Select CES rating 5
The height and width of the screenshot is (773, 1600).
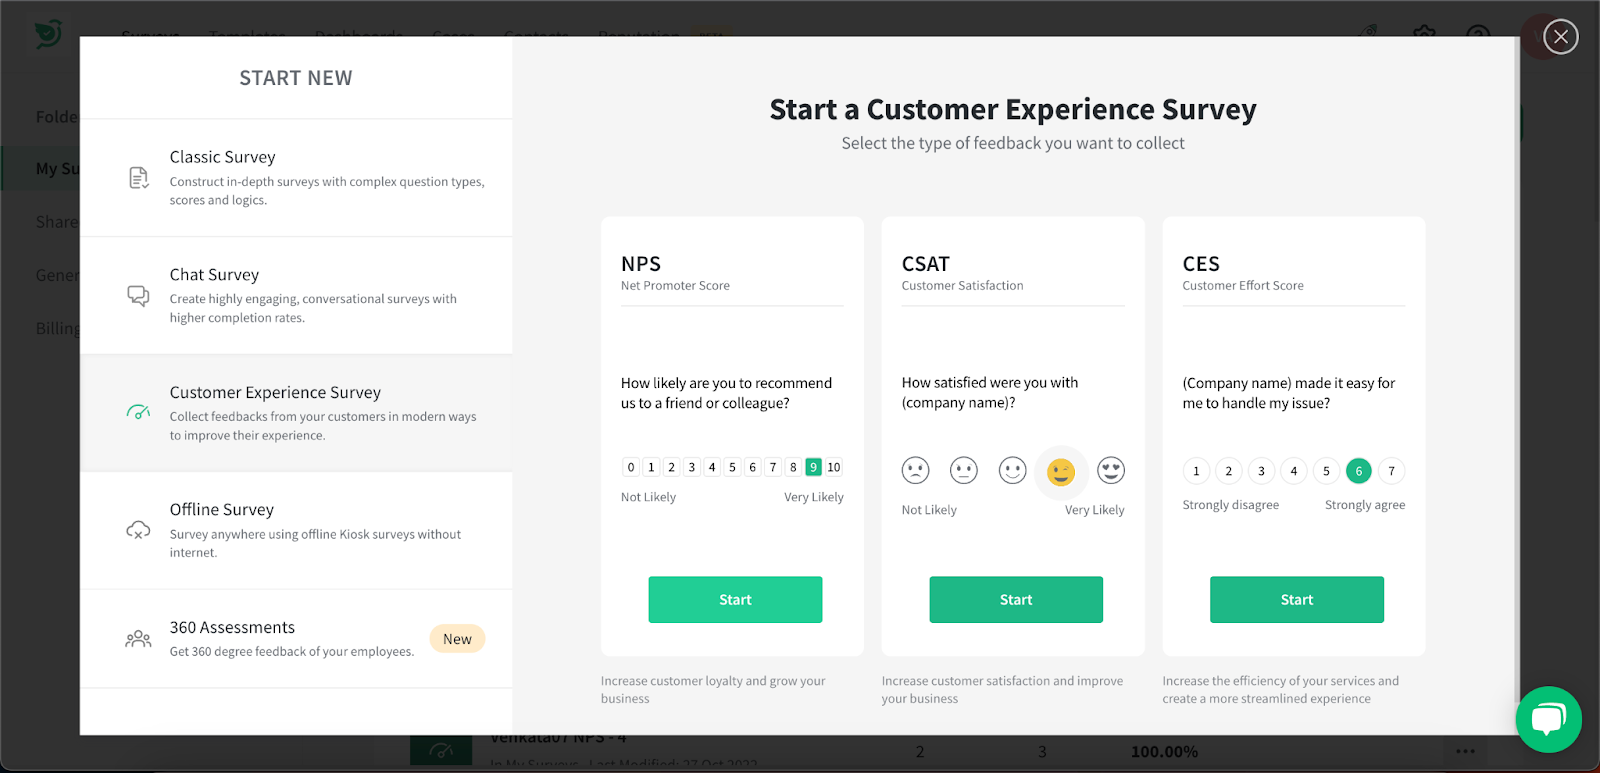coord(1326,471)
